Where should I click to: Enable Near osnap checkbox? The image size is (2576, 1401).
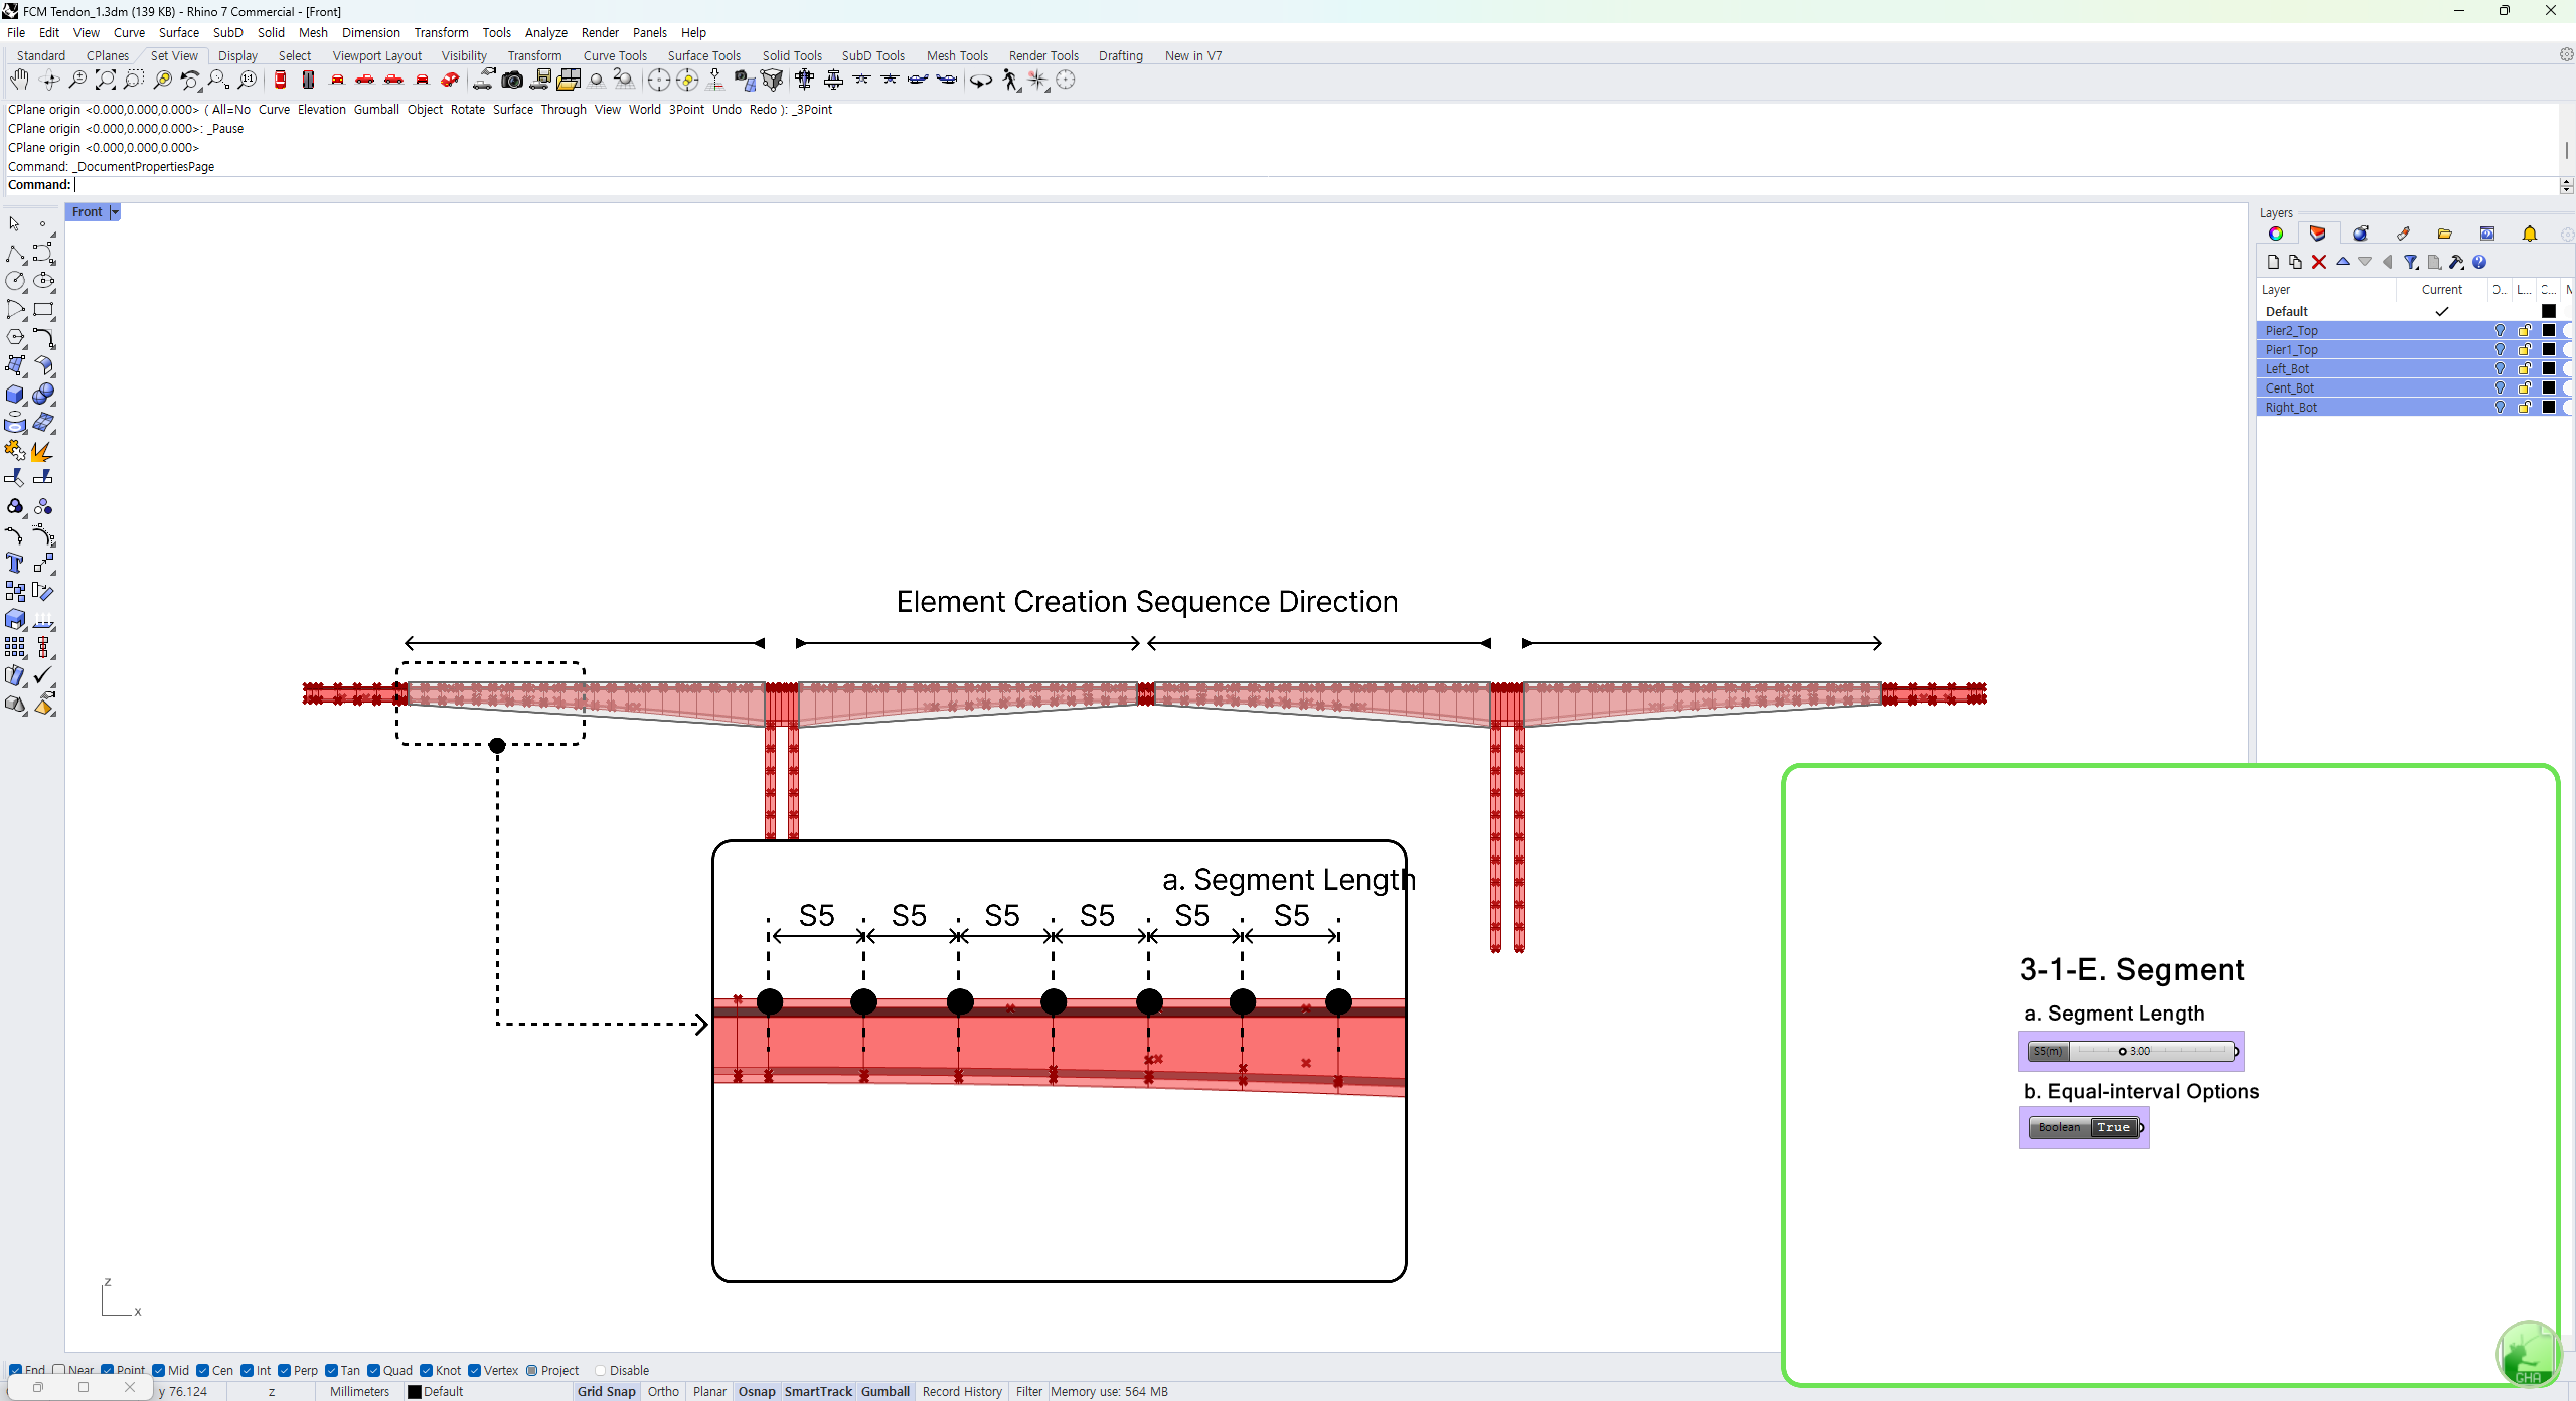[x=59, y=1370]
